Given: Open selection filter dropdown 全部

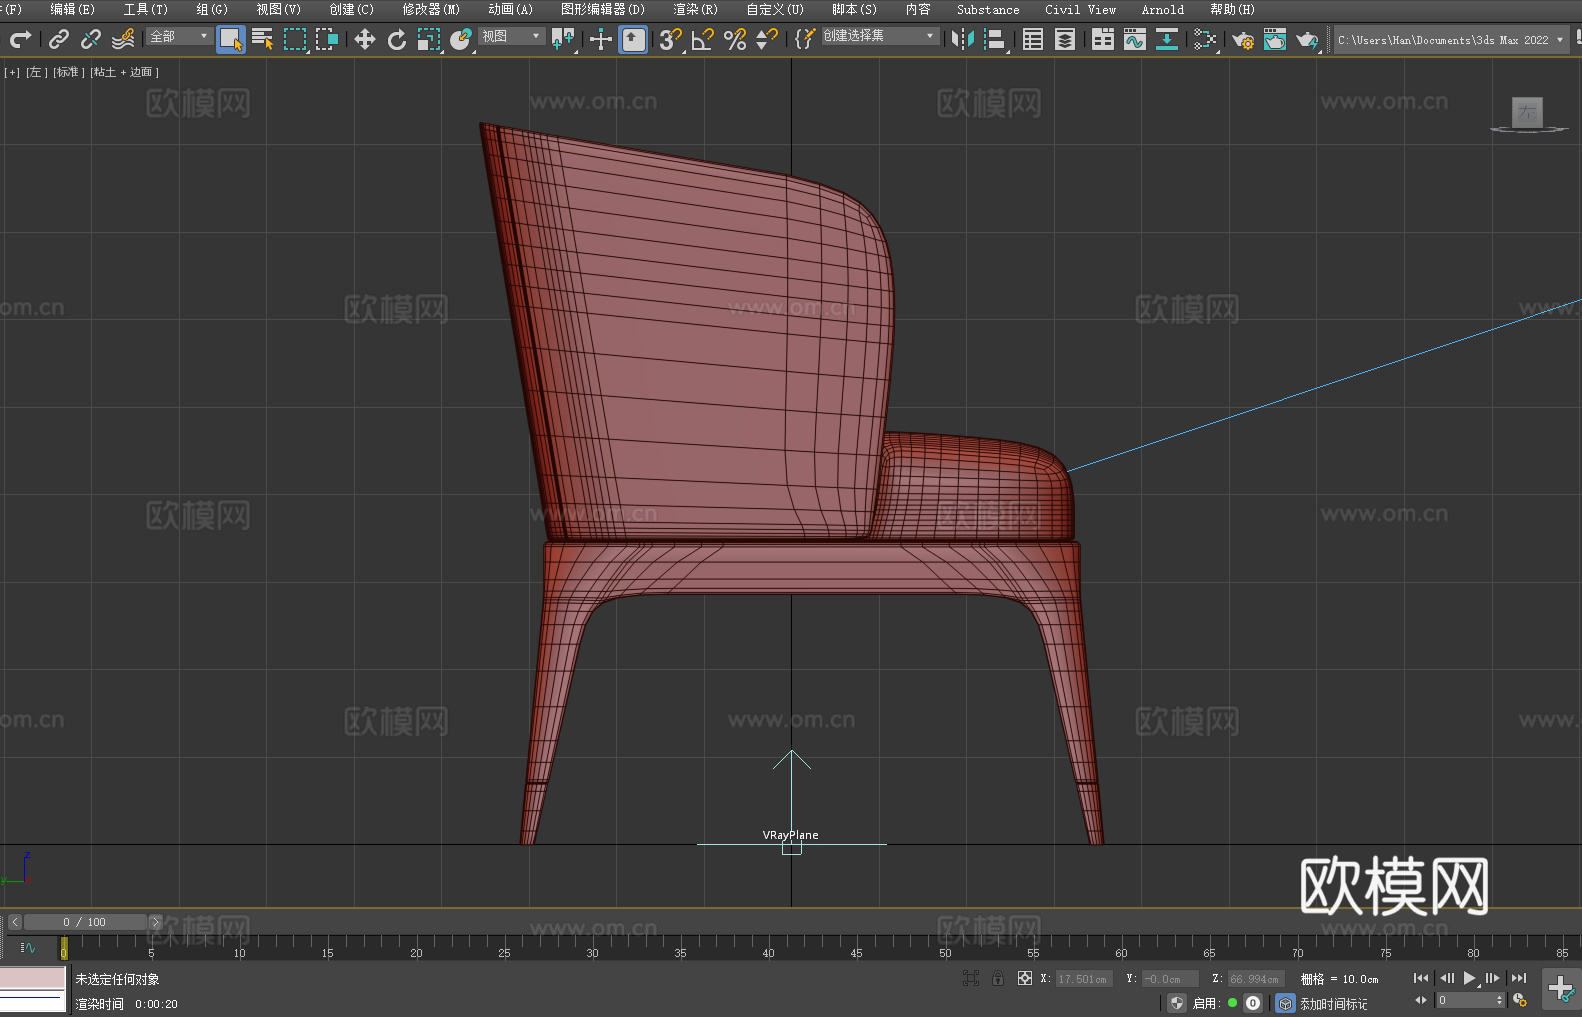Looking at the screenshot, I should click(179, 36).
